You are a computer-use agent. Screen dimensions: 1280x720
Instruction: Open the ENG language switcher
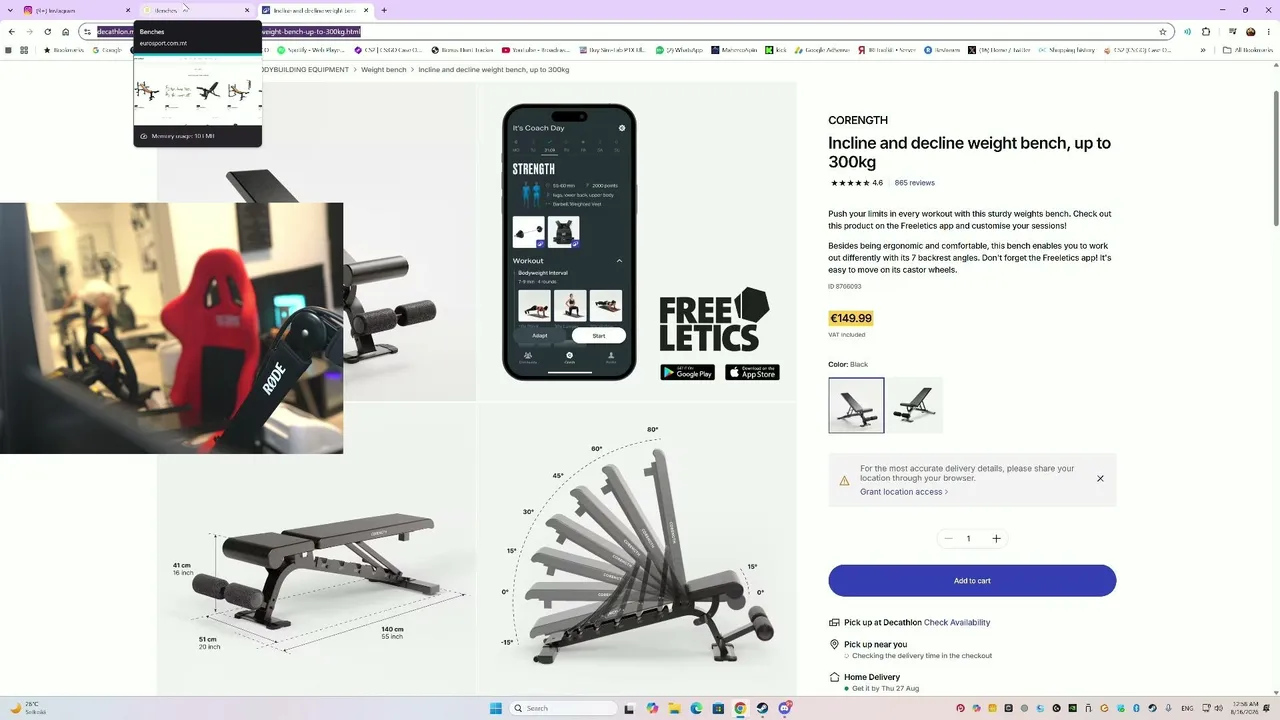tap(1187, 708)
